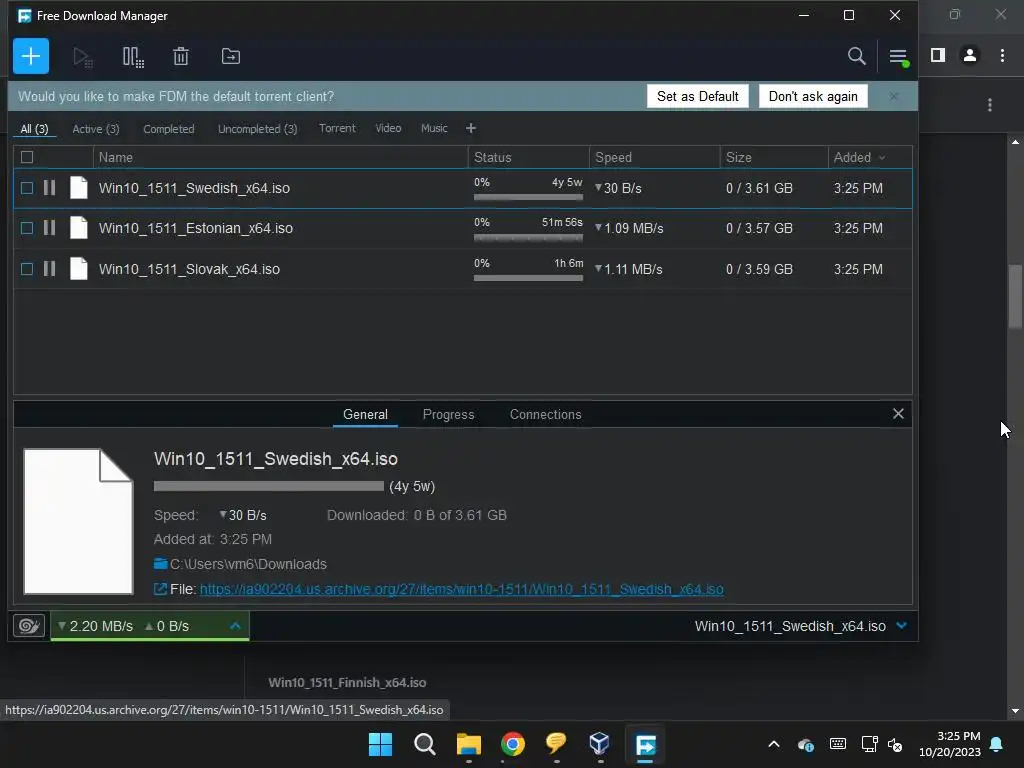Screen dimensions: 1024x768
Task: Pause the Win10_1511_Swedish_x64.iso download
Action: 50,188
